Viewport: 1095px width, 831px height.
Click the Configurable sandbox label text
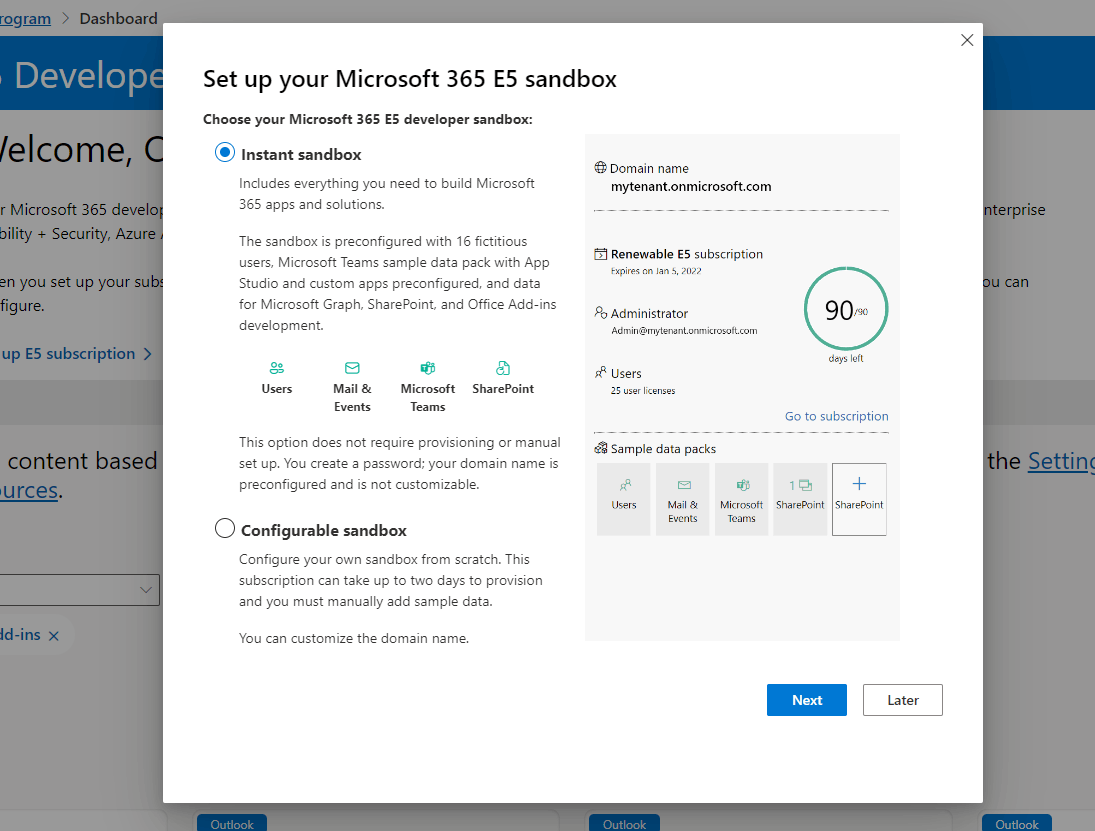[x=323, y=531]
